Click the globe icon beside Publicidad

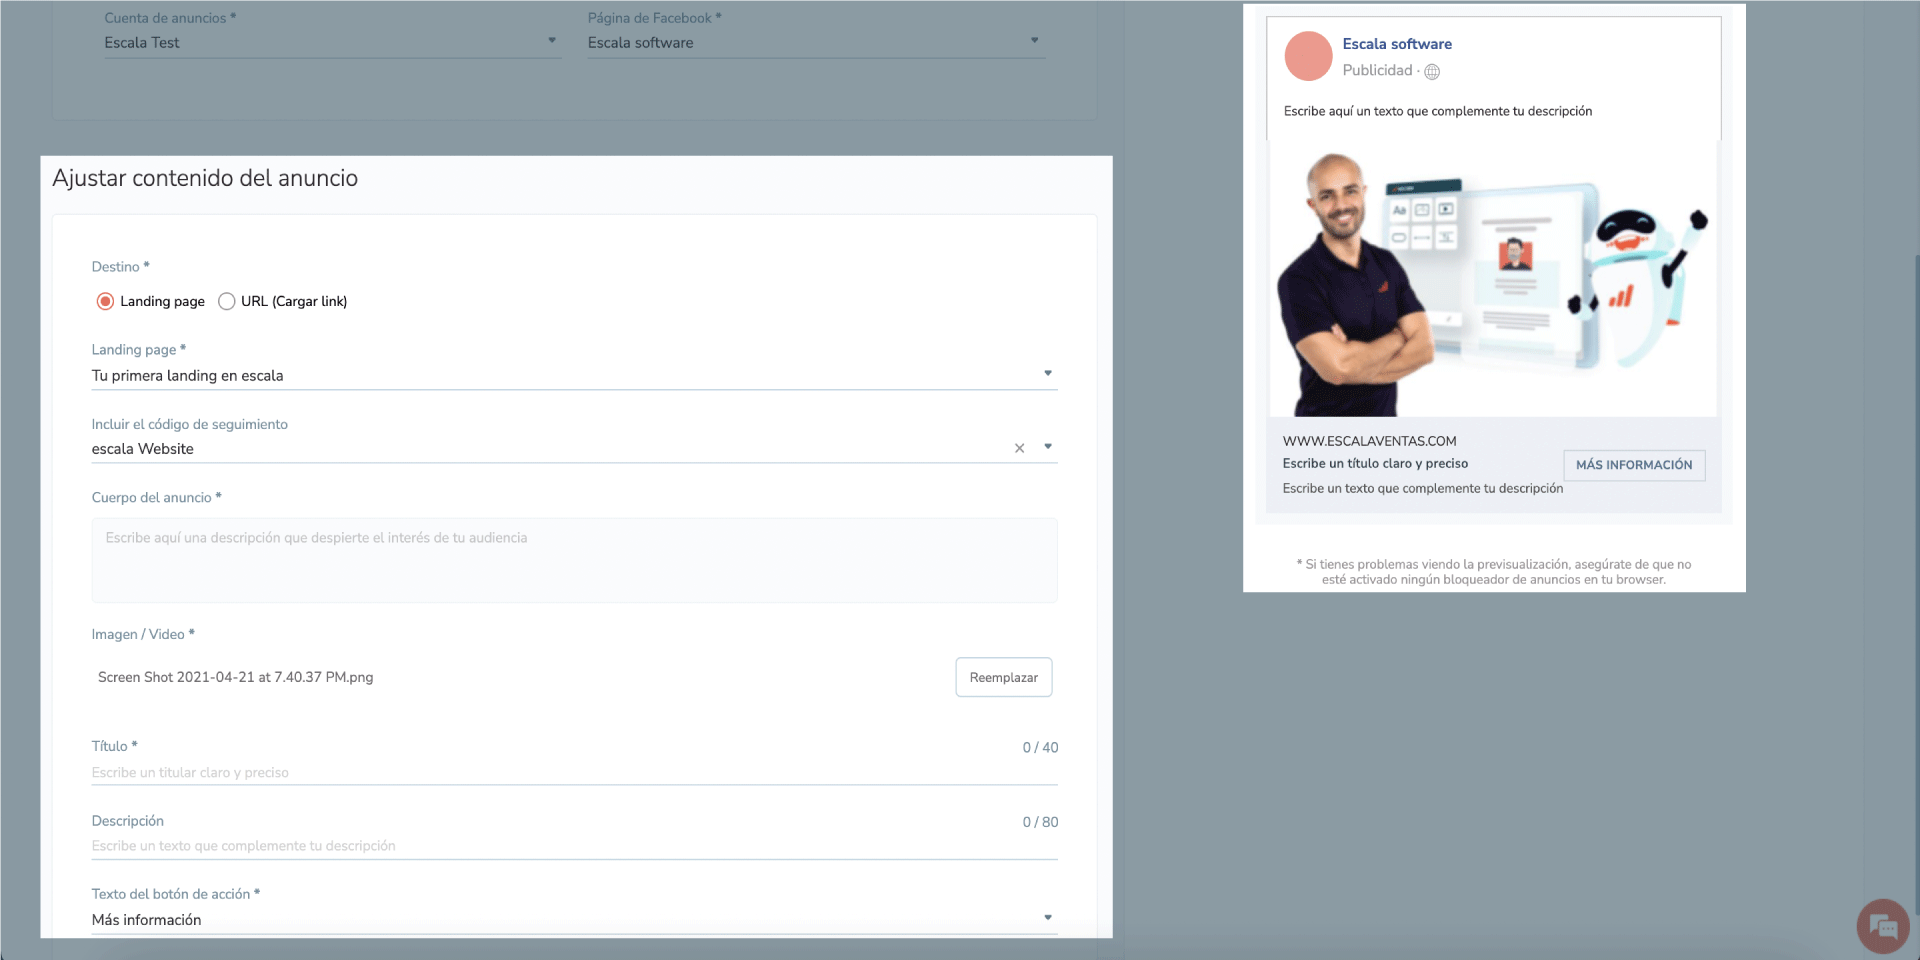1432,71
